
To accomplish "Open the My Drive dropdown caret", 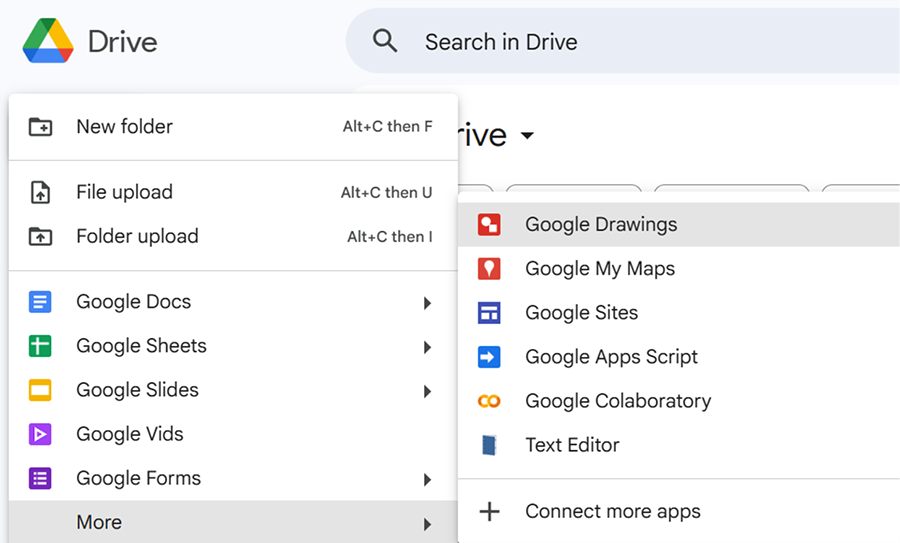I will pyautogui.click(x=527, y=136).
